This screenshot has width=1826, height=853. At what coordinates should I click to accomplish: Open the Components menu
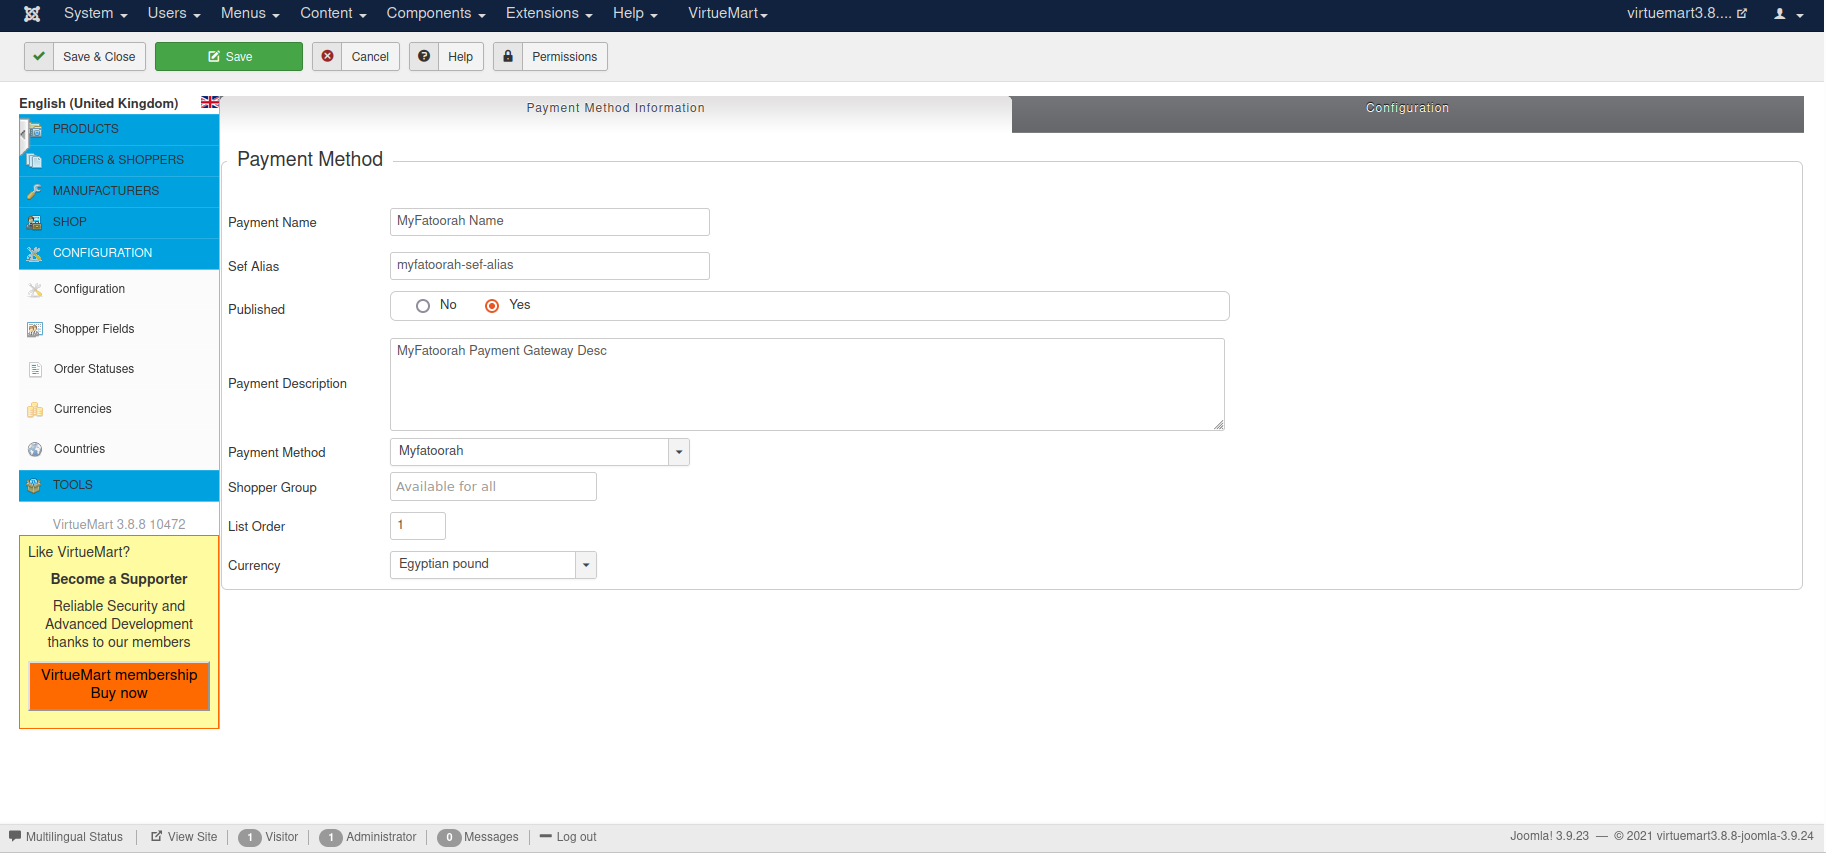[x=436, y=14]
